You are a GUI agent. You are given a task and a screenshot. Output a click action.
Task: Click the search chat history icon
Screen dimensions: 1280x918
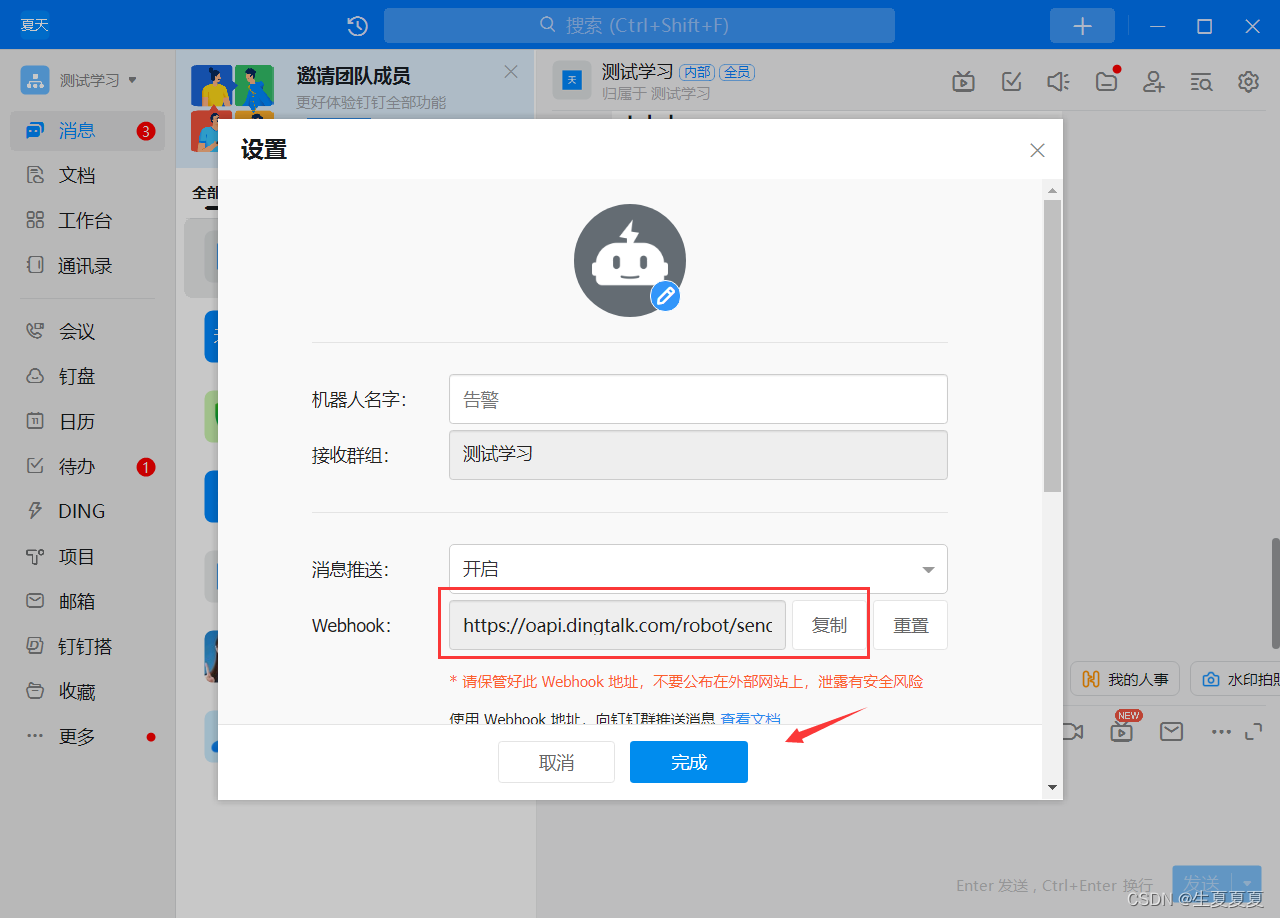1201,82
